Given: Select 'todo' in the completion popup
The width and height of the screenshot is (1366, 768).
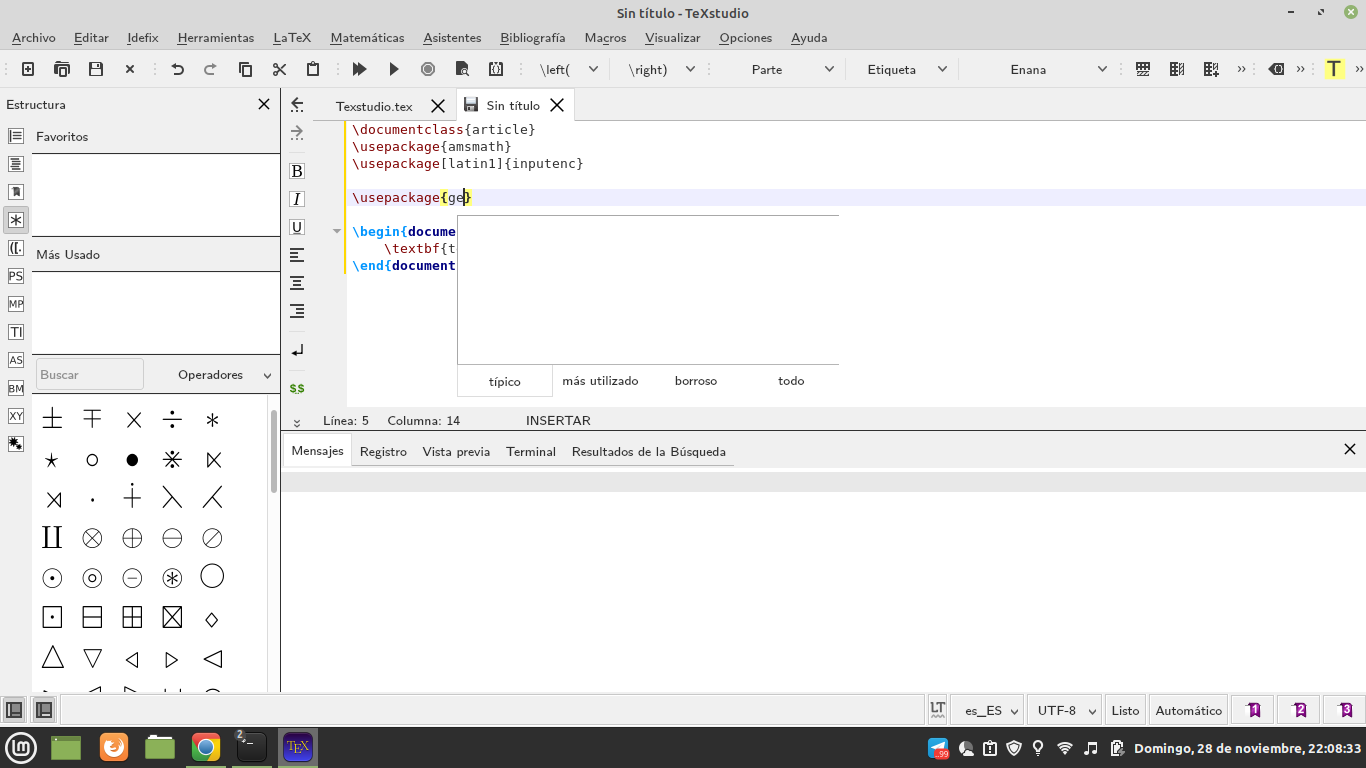Looking at the screenshot, I should [x=790, y=381].
